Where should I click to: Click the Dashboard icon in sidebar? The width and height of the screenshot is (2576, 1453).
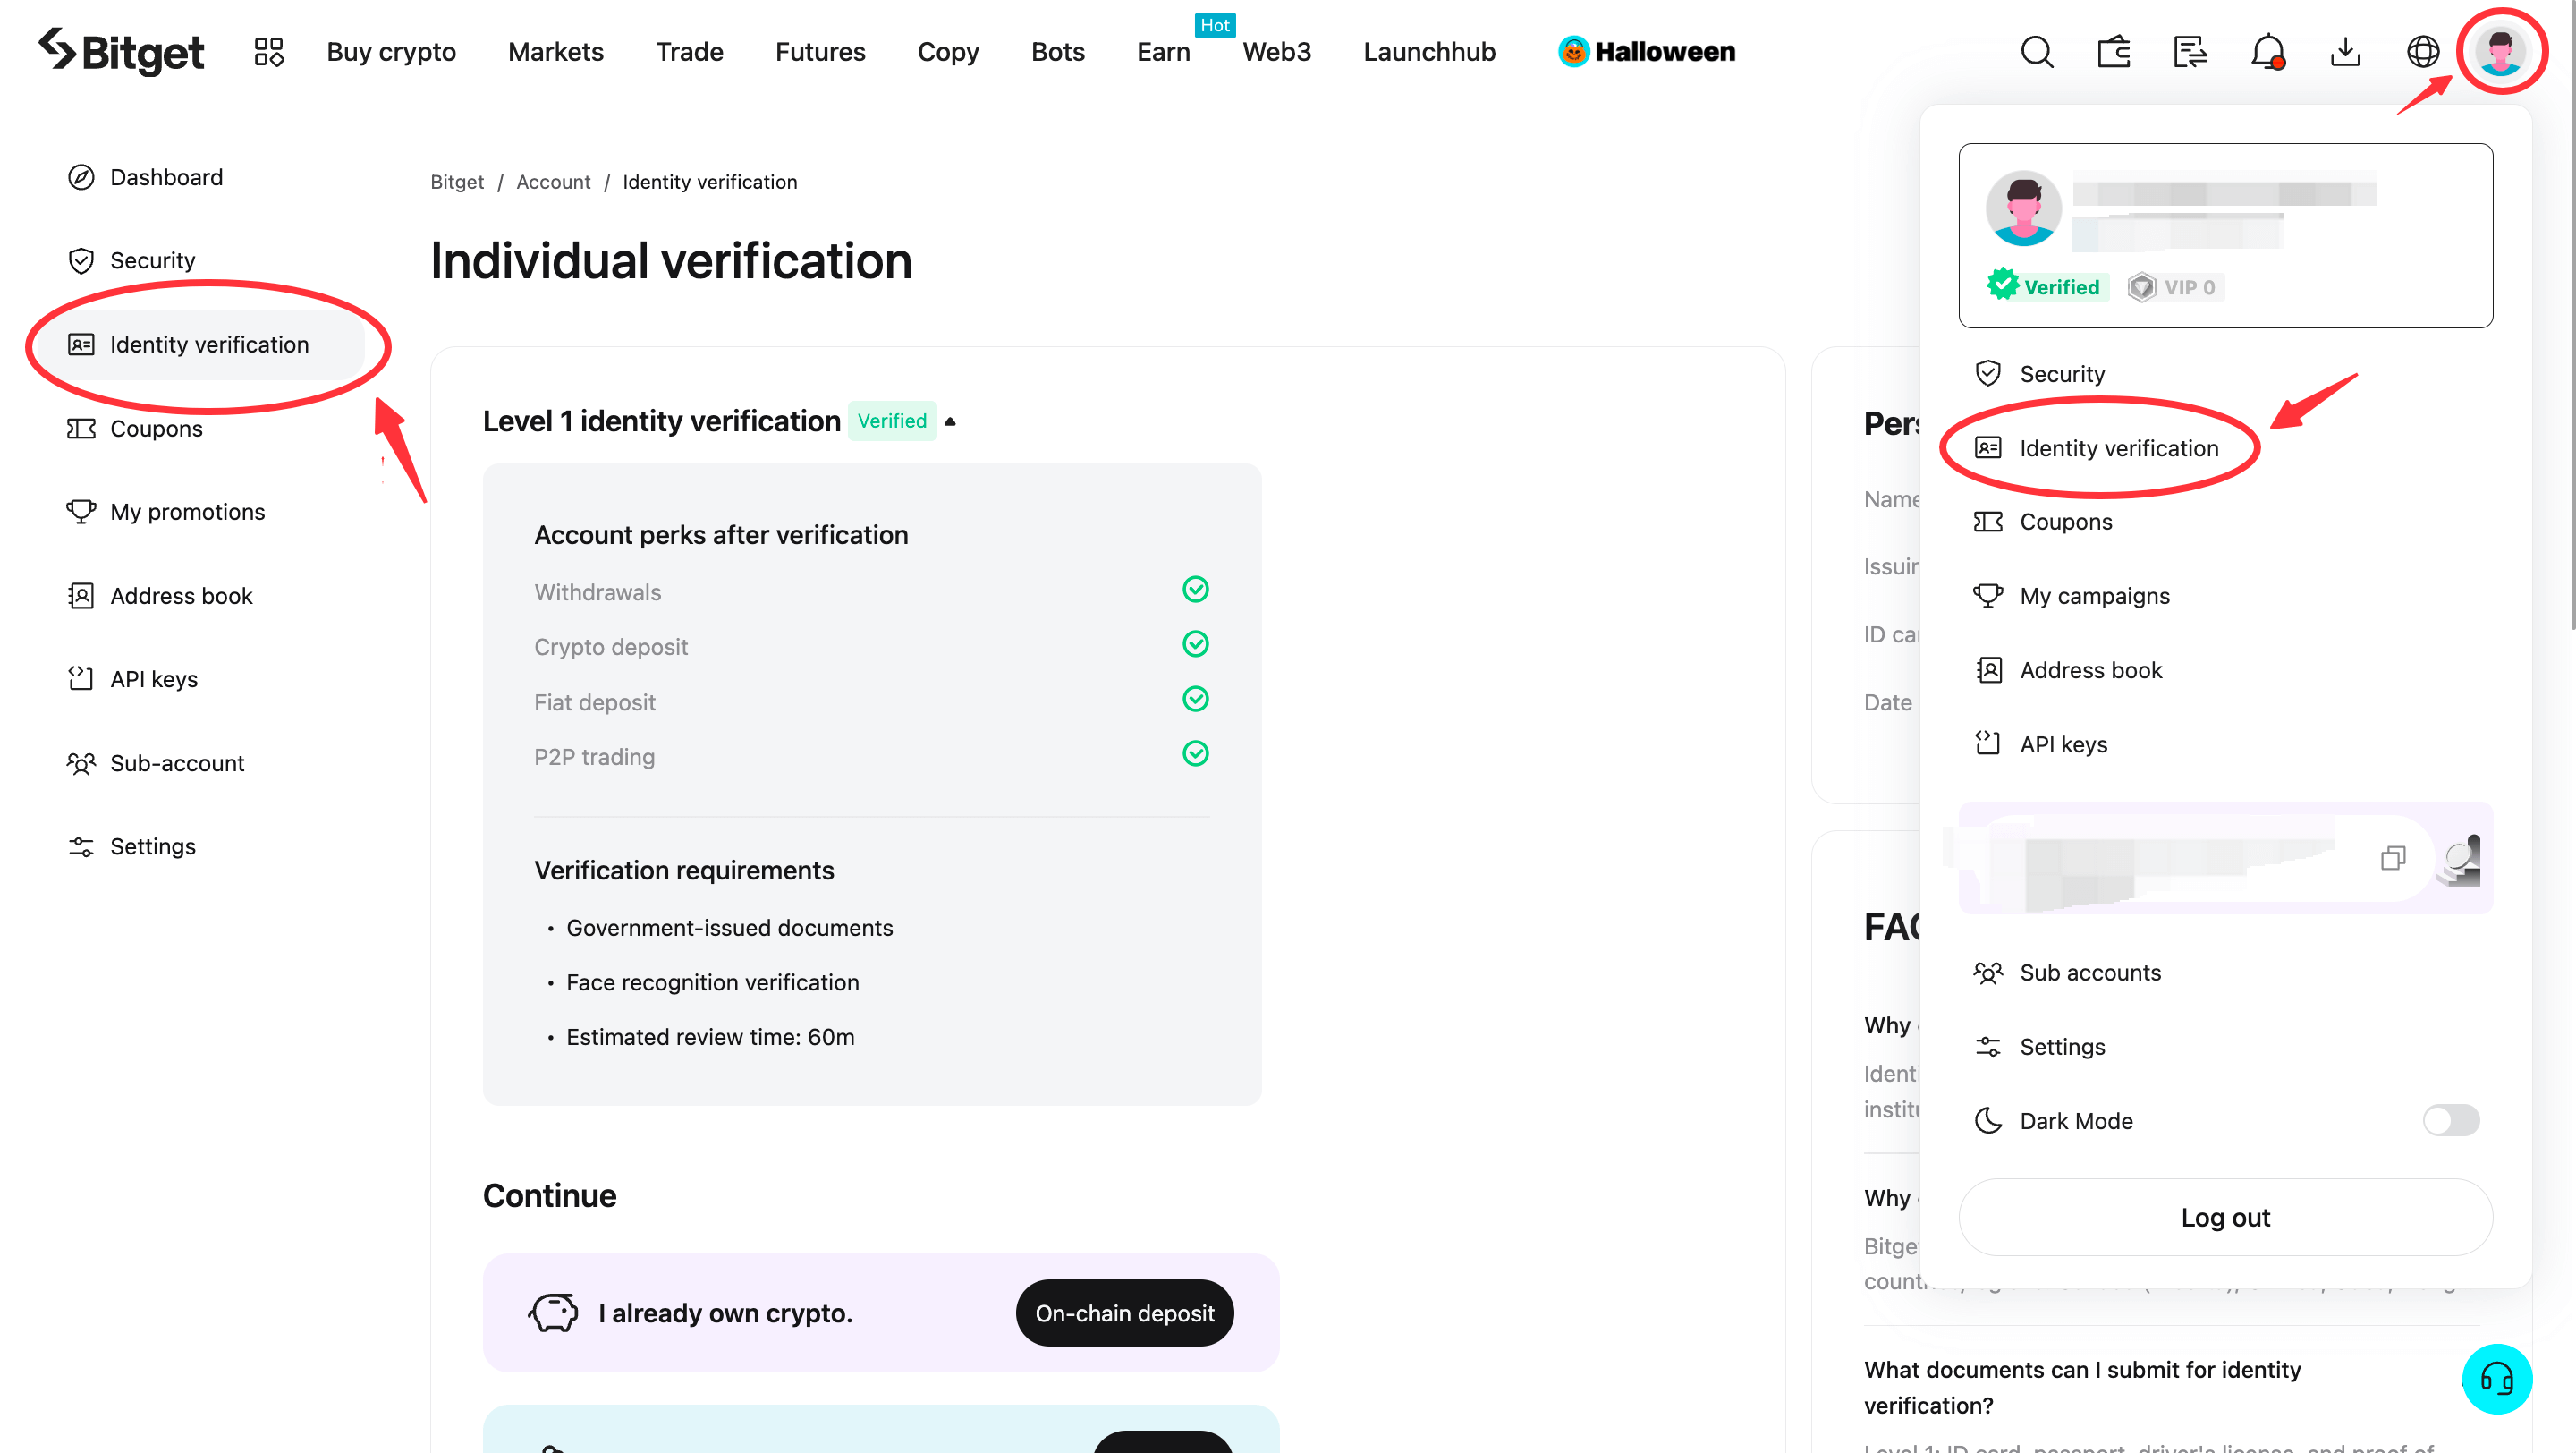tap(81, 175)
